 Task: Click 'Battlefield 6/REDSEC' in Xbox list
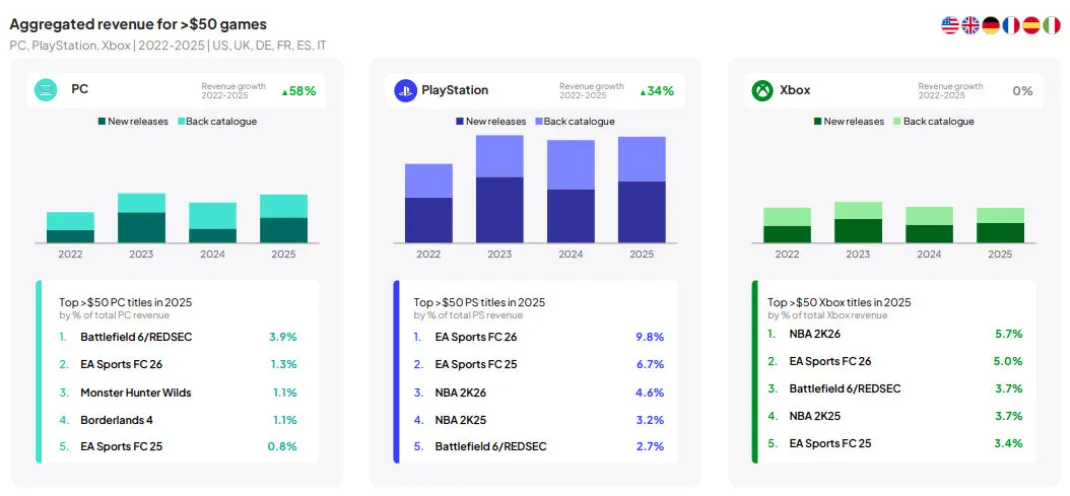[845, 388]
